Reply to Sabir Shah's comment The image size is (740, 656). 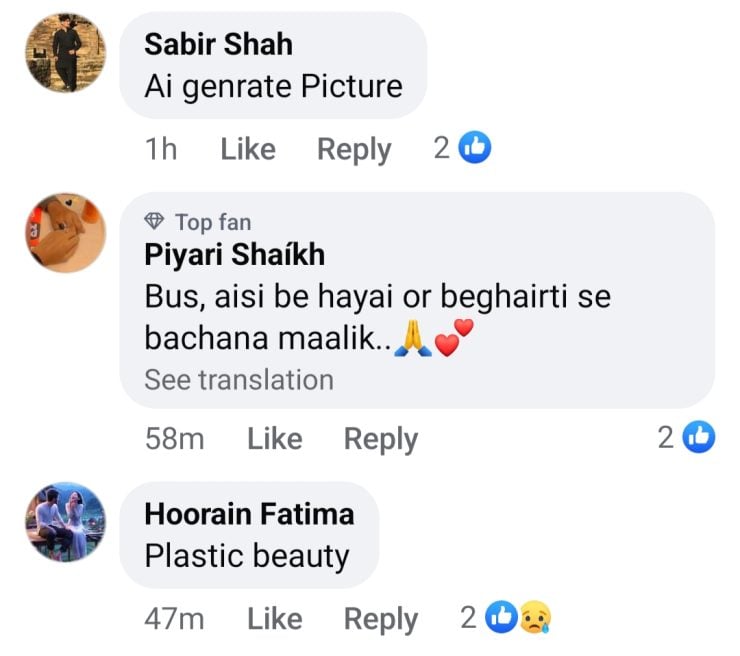click(x=354, y=149)
